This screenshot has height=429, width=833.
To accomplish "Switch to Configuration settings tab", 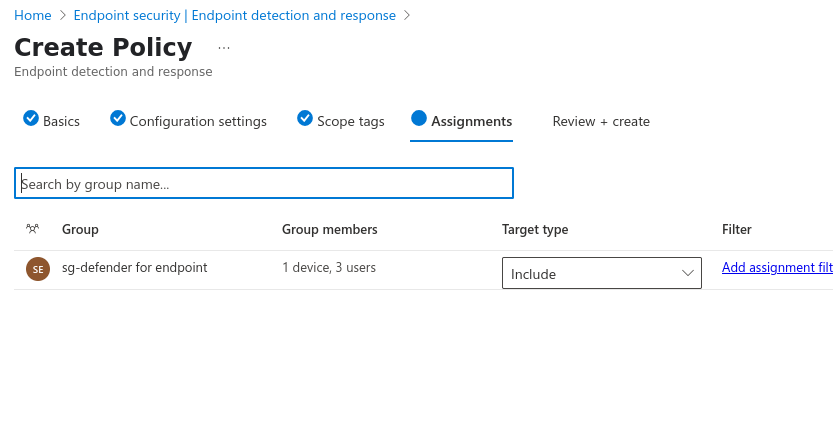I will click(198, 121).
